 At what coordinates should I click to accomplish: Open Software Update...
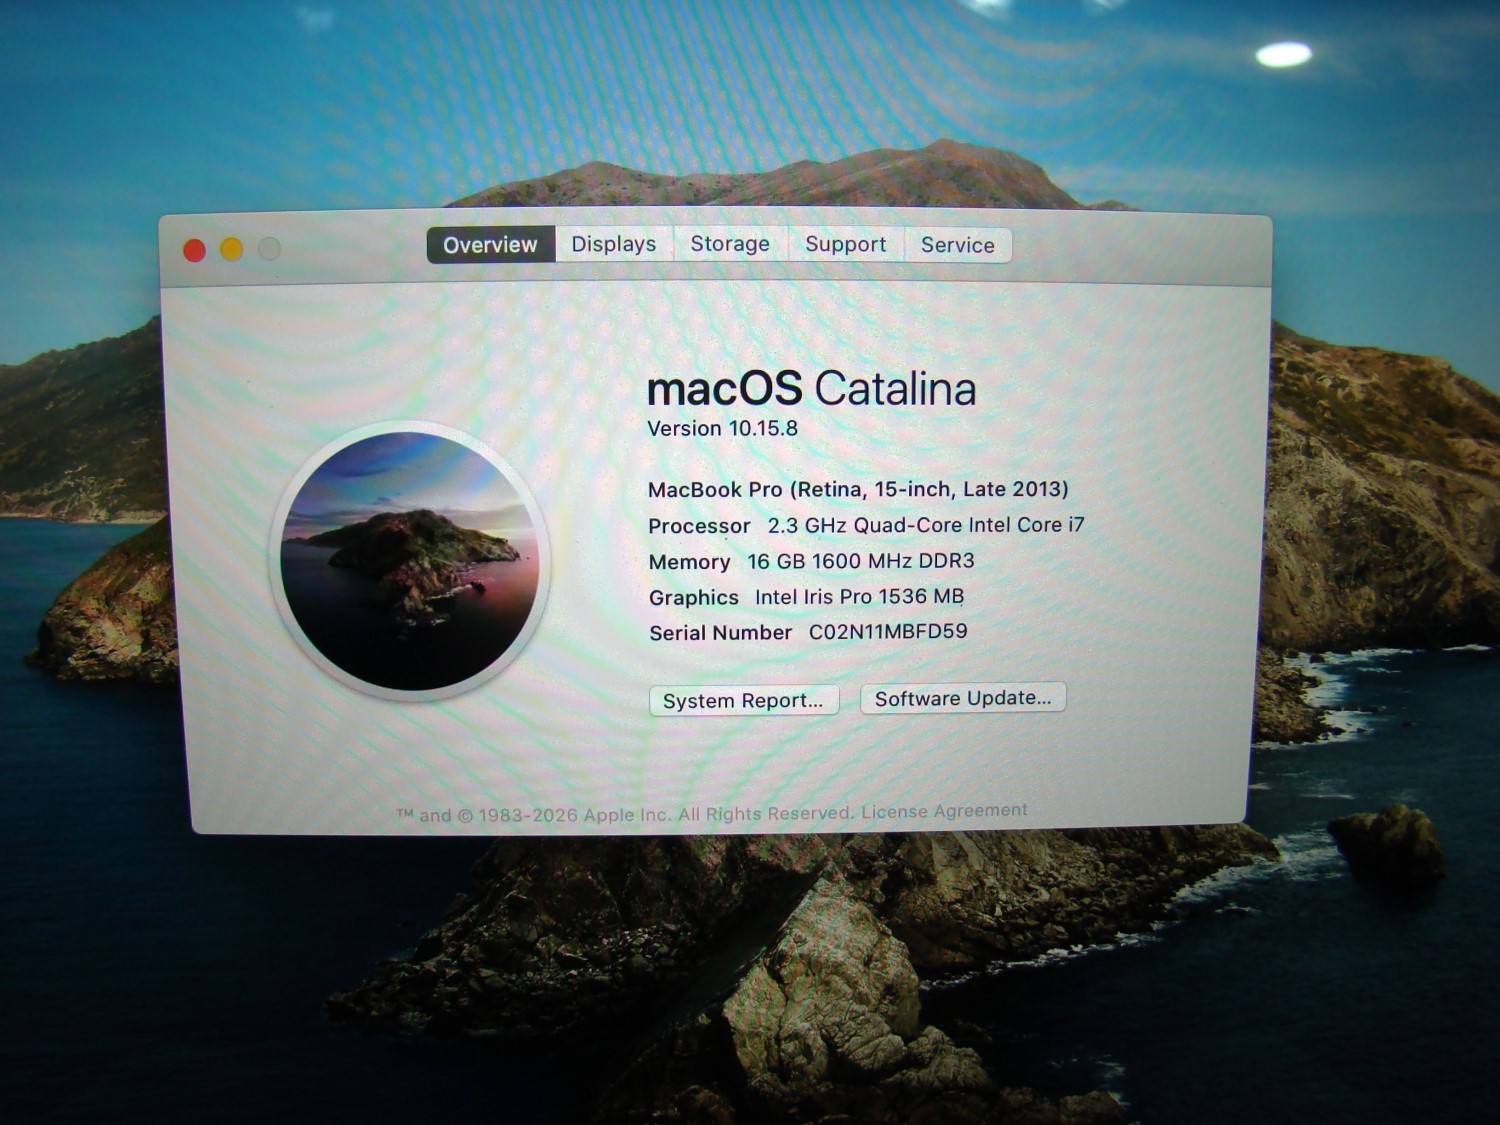point(962,698)
